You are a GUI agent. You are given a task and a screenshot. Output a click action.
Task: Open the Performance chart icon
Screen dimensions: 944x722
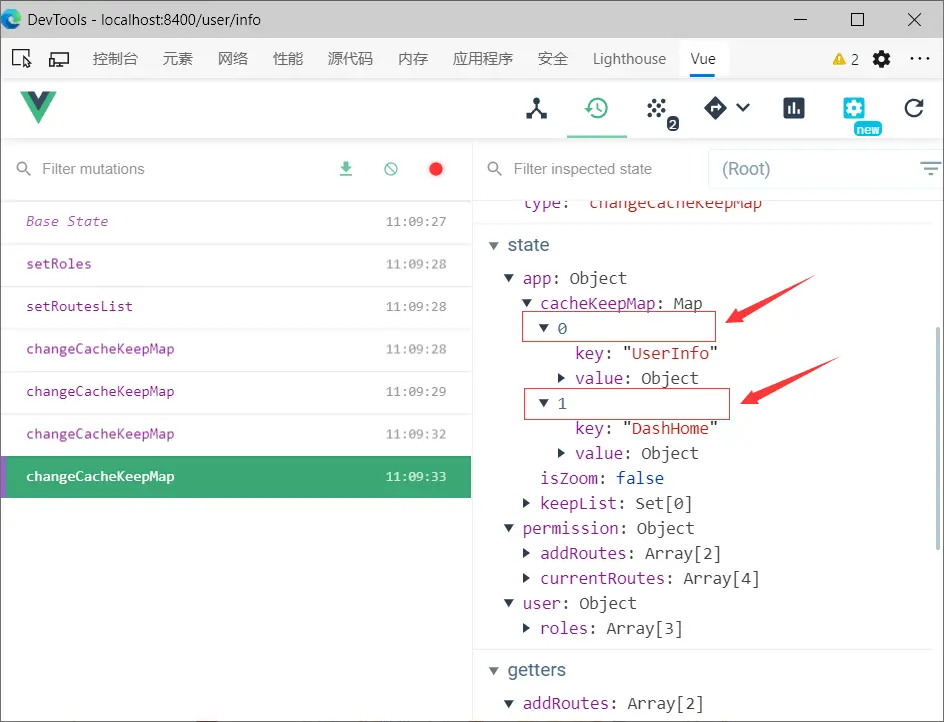(793, 109)
